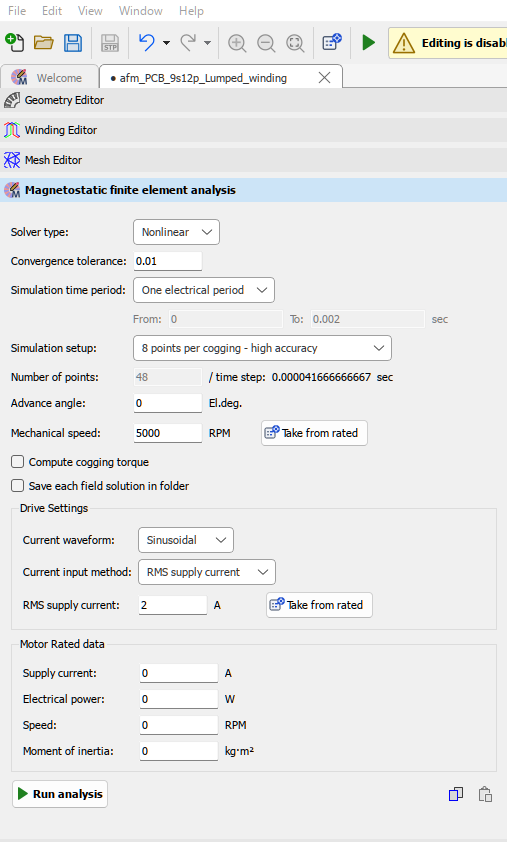The height and width of the screenshot is (842, 507).
Task: Open the Simulation time period dropdown
Action: click(204, 290)
